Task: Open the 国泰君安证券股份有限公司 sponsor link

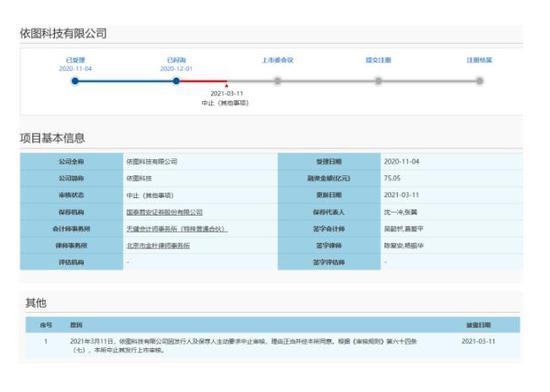Action: (165, 212)
